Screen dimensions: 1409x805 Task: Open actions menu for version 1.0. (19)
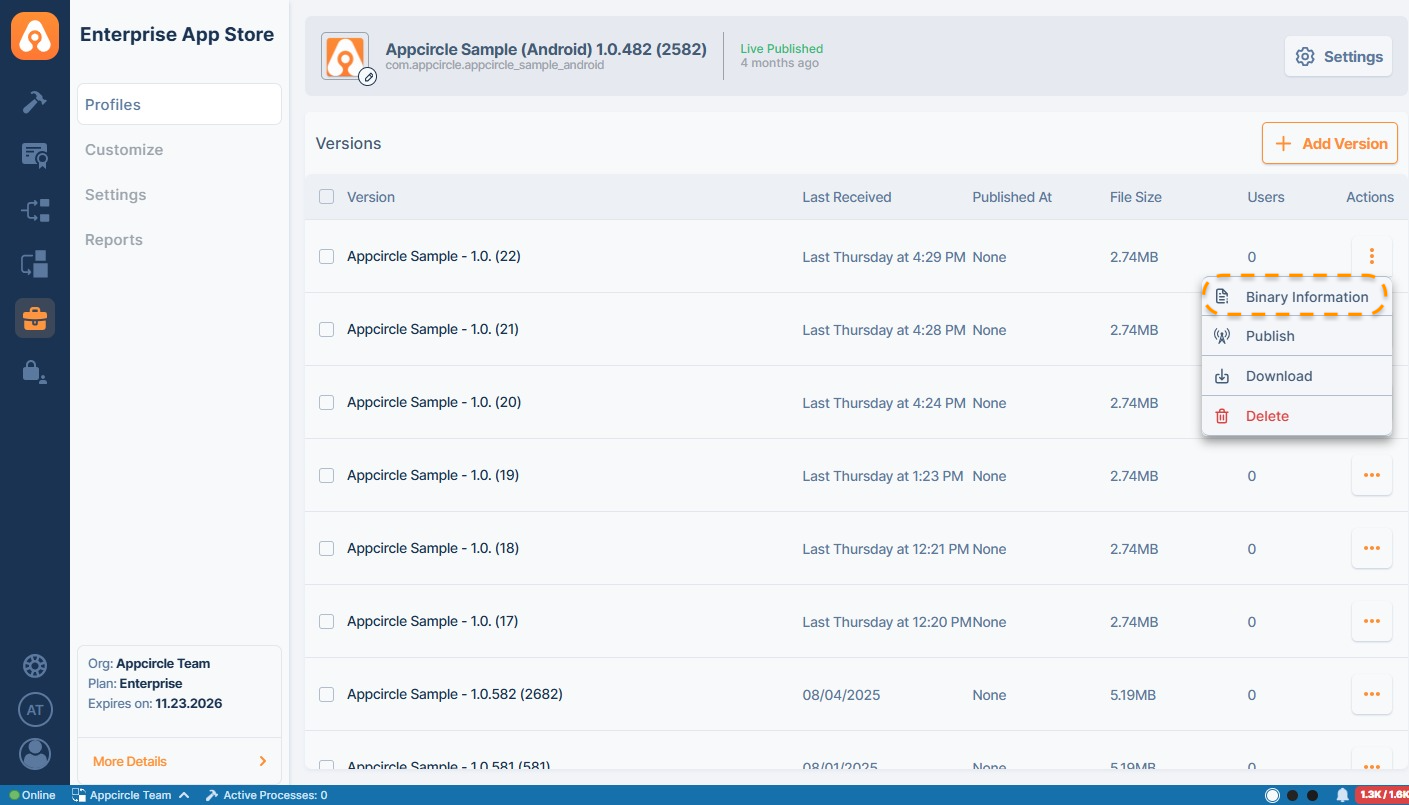point(1371,476)
